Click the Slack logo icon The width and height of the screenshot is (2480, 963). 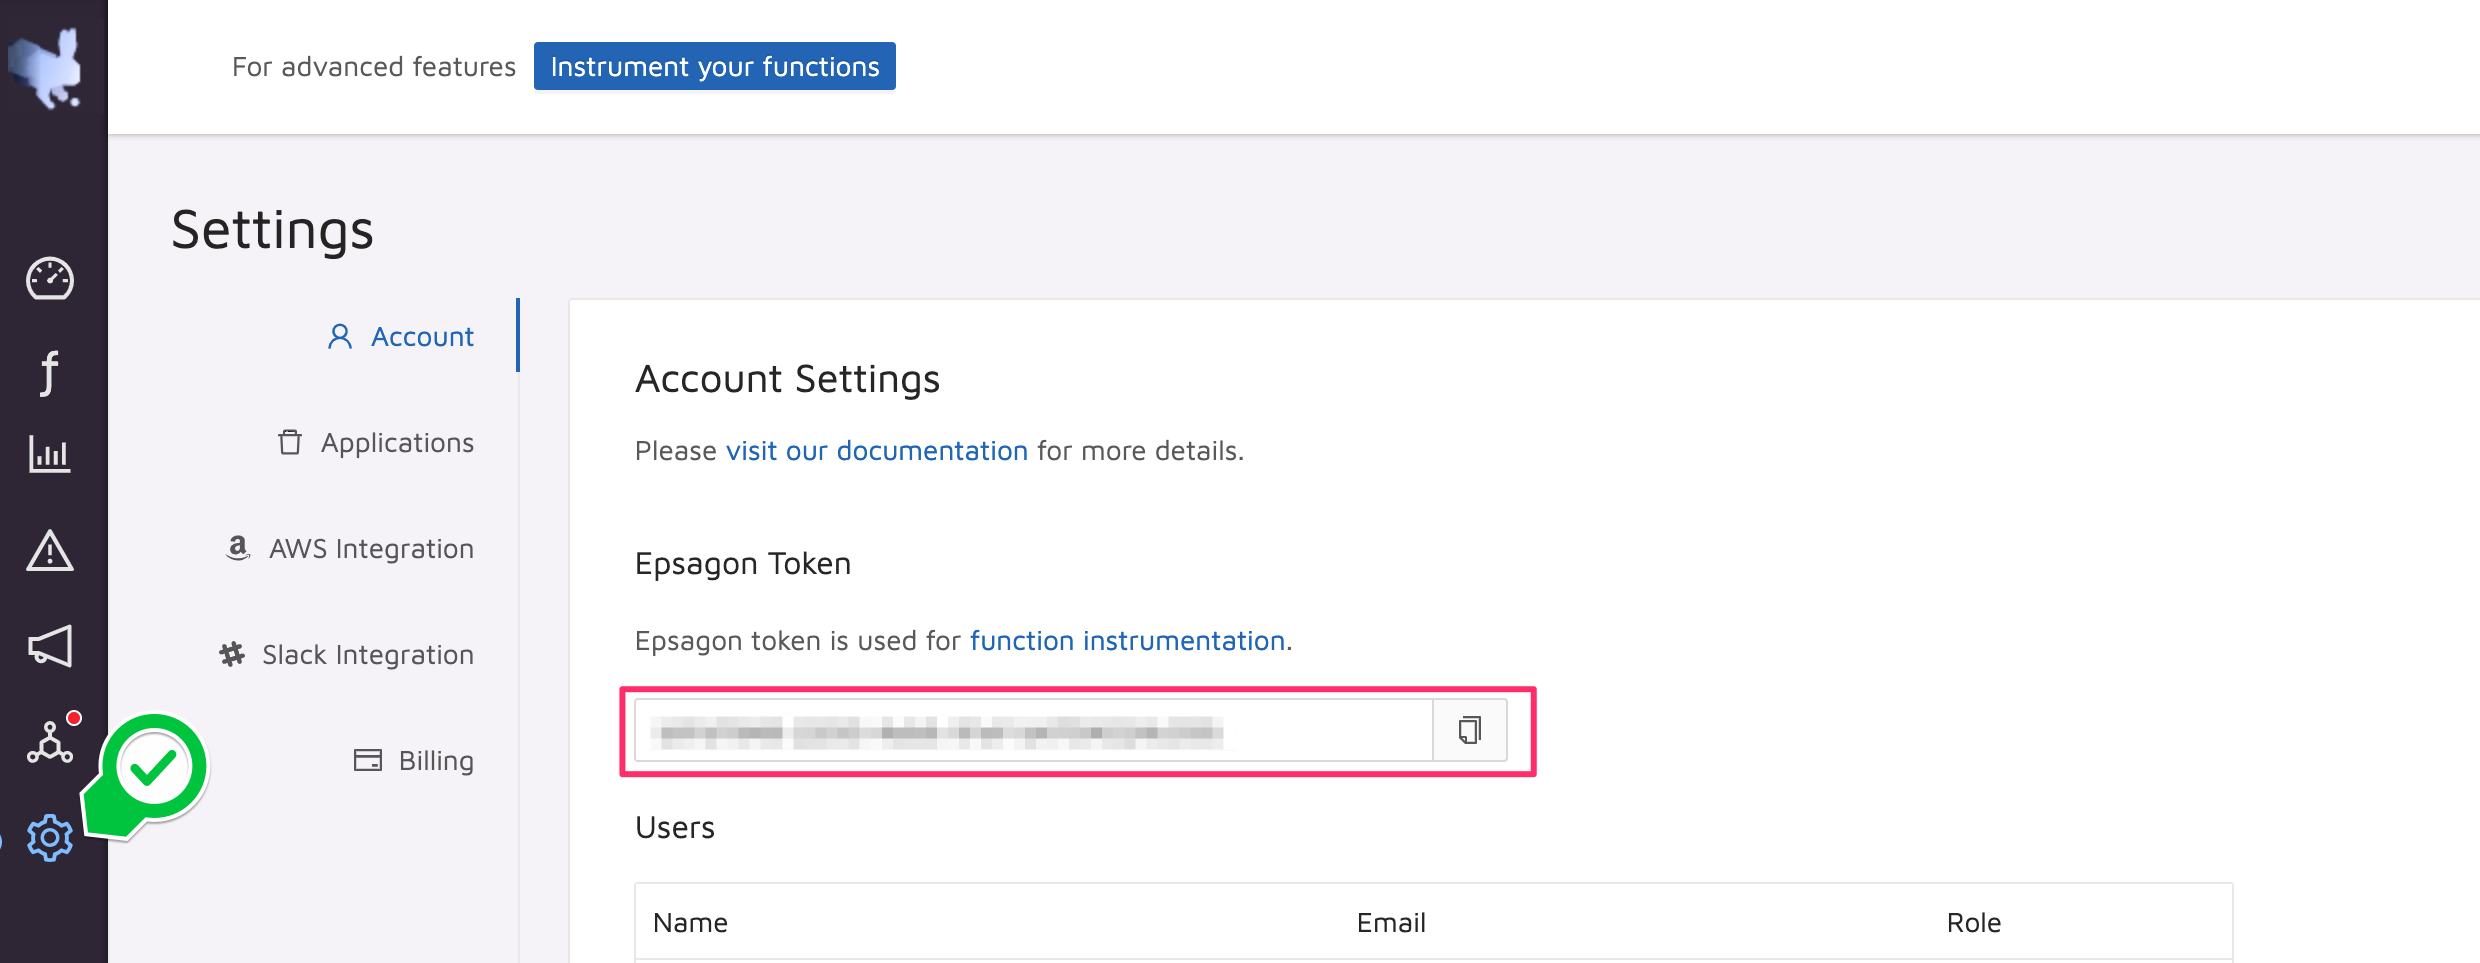click(232, 654)
